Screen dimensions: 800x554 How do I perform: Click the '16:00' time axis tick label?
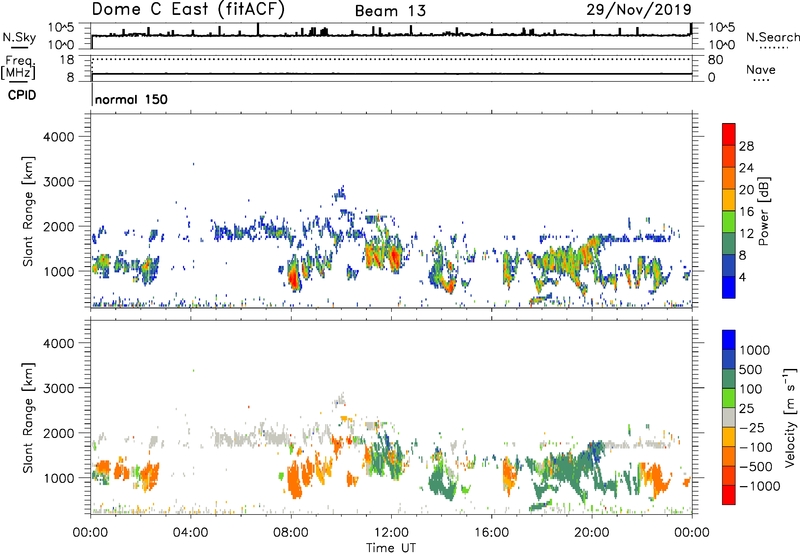(x=491, y=533)
